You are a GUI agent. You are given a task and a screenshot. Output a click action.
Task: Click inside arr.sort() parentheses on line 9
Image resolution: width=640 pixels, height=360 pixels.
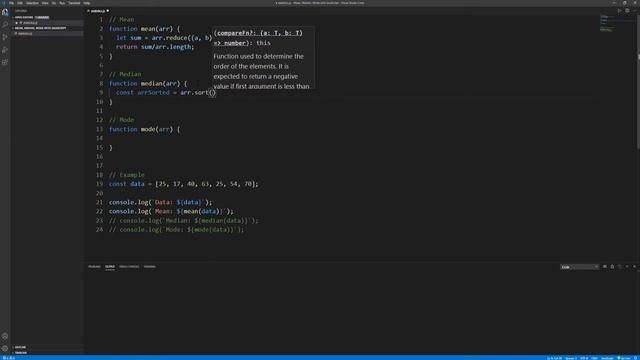tap(212, 93)
